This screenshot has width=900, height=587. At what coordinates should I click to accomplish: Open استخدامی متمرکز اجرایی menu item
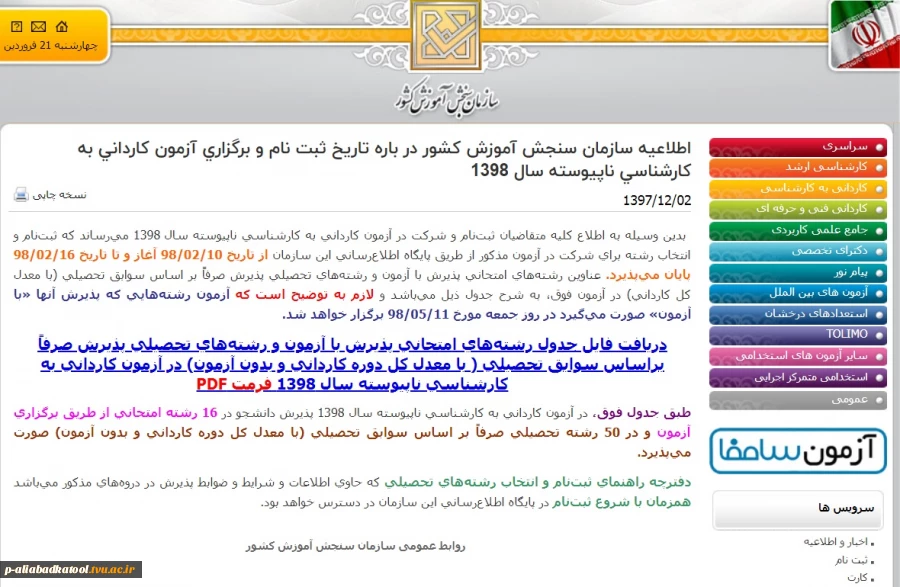coord(797,377)
